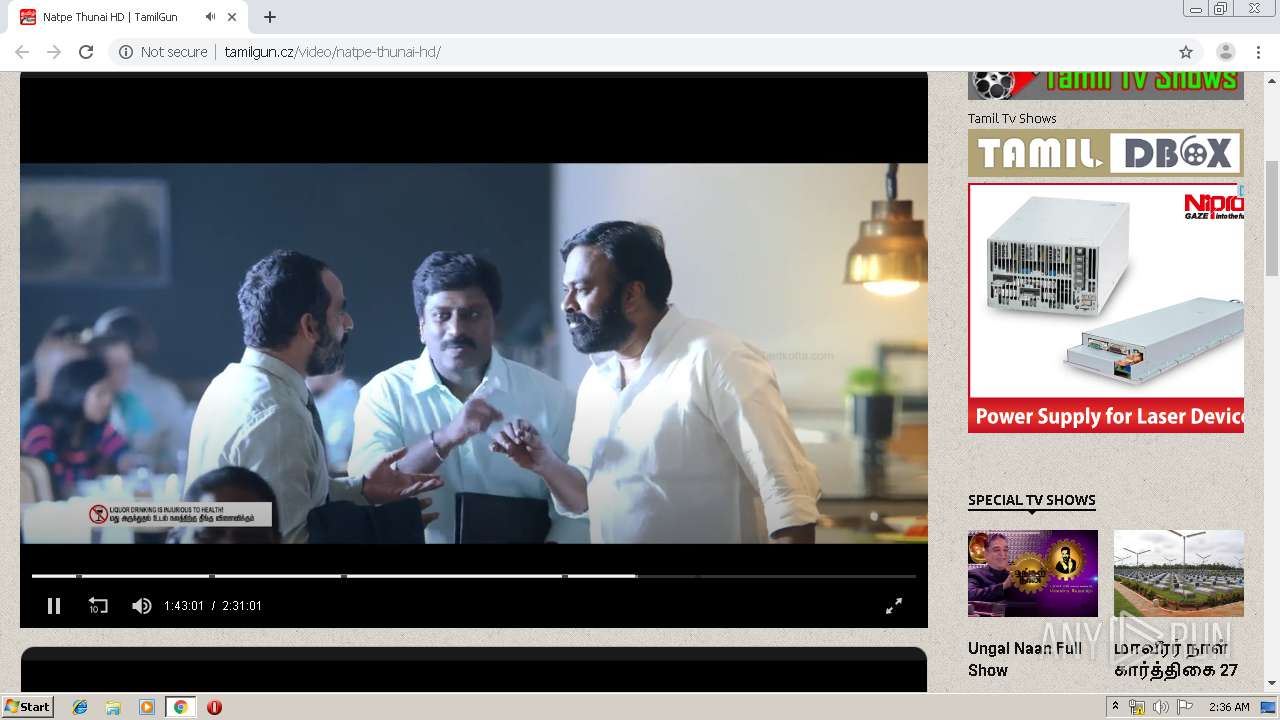Viewport: 1280px width, 720px height.
Task: Click the video frame to toggle playback
Action: pos(474,353)
